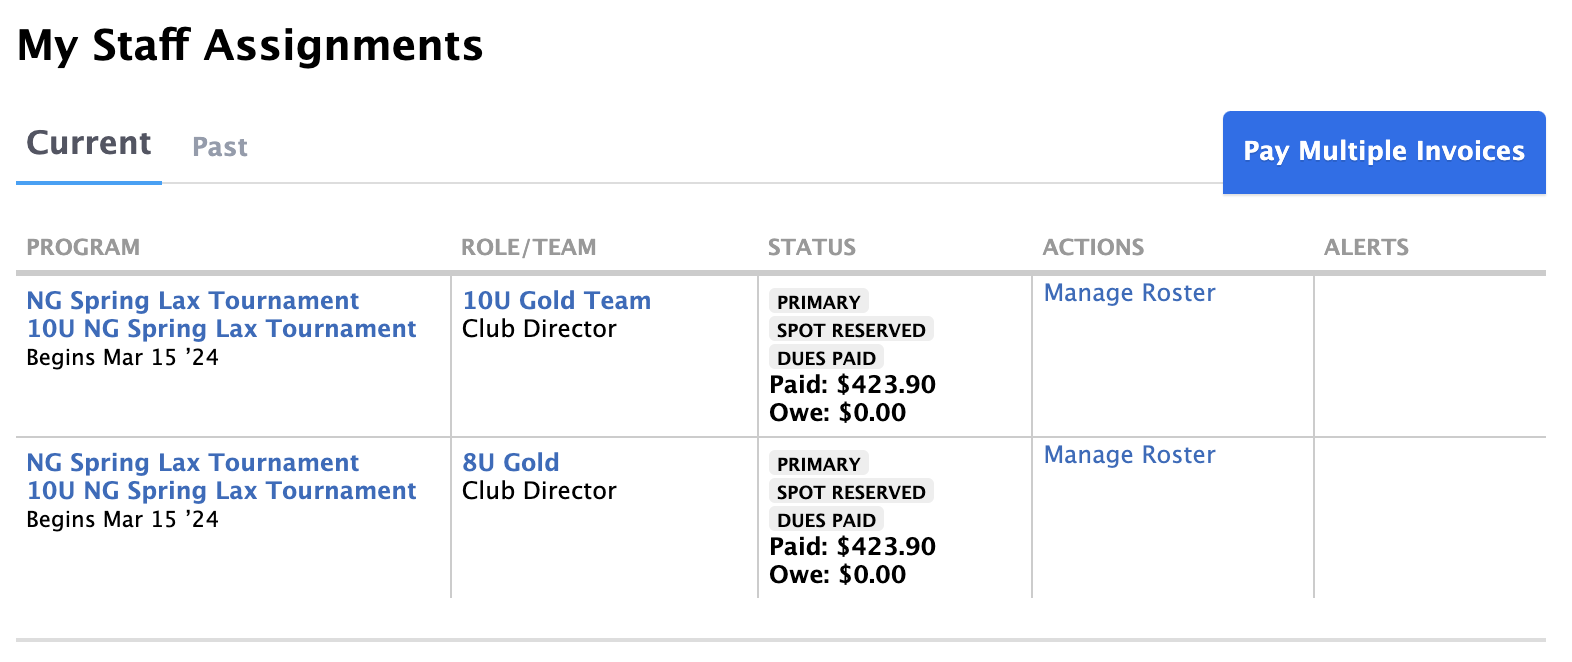Open the first NG Spring Lax Tournament program
Viewport: 1572px width, 662px height.
coord(192,300)
